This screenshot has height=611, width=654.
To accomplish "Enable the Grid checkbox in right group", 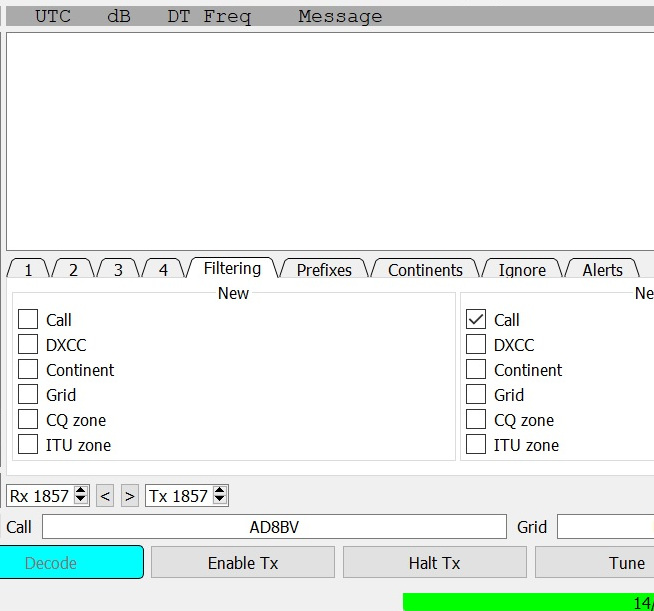I will click(476, 395).
